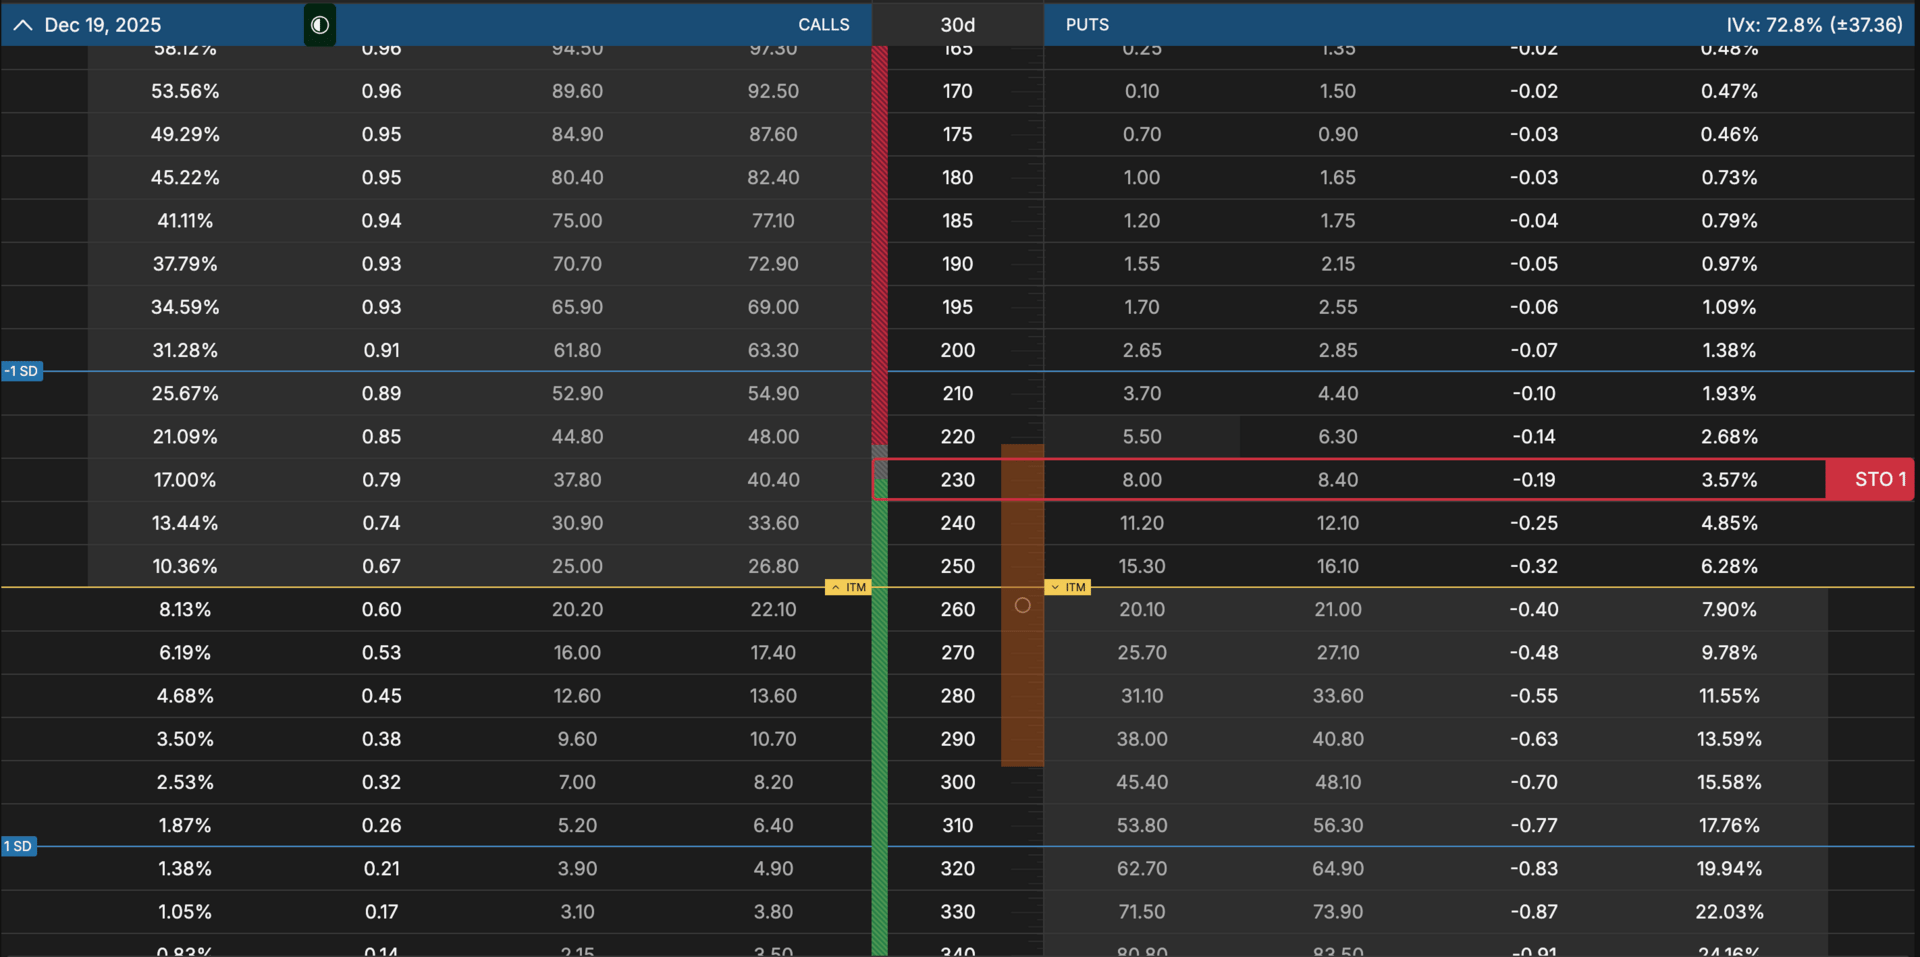Toggle the half-circle contrast icon
This screenshot has width=1920, height=957.
click(x=320, y=25)
